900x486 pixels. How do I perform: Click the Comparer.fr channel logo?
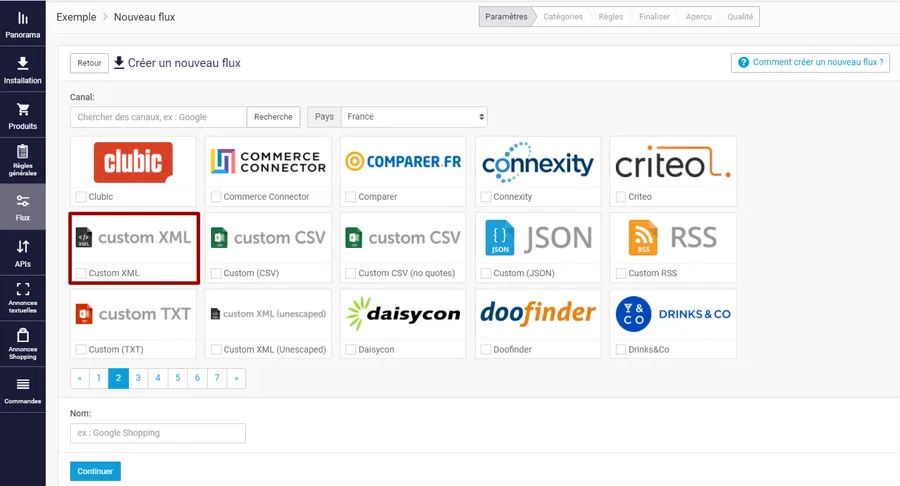[403, 162]
